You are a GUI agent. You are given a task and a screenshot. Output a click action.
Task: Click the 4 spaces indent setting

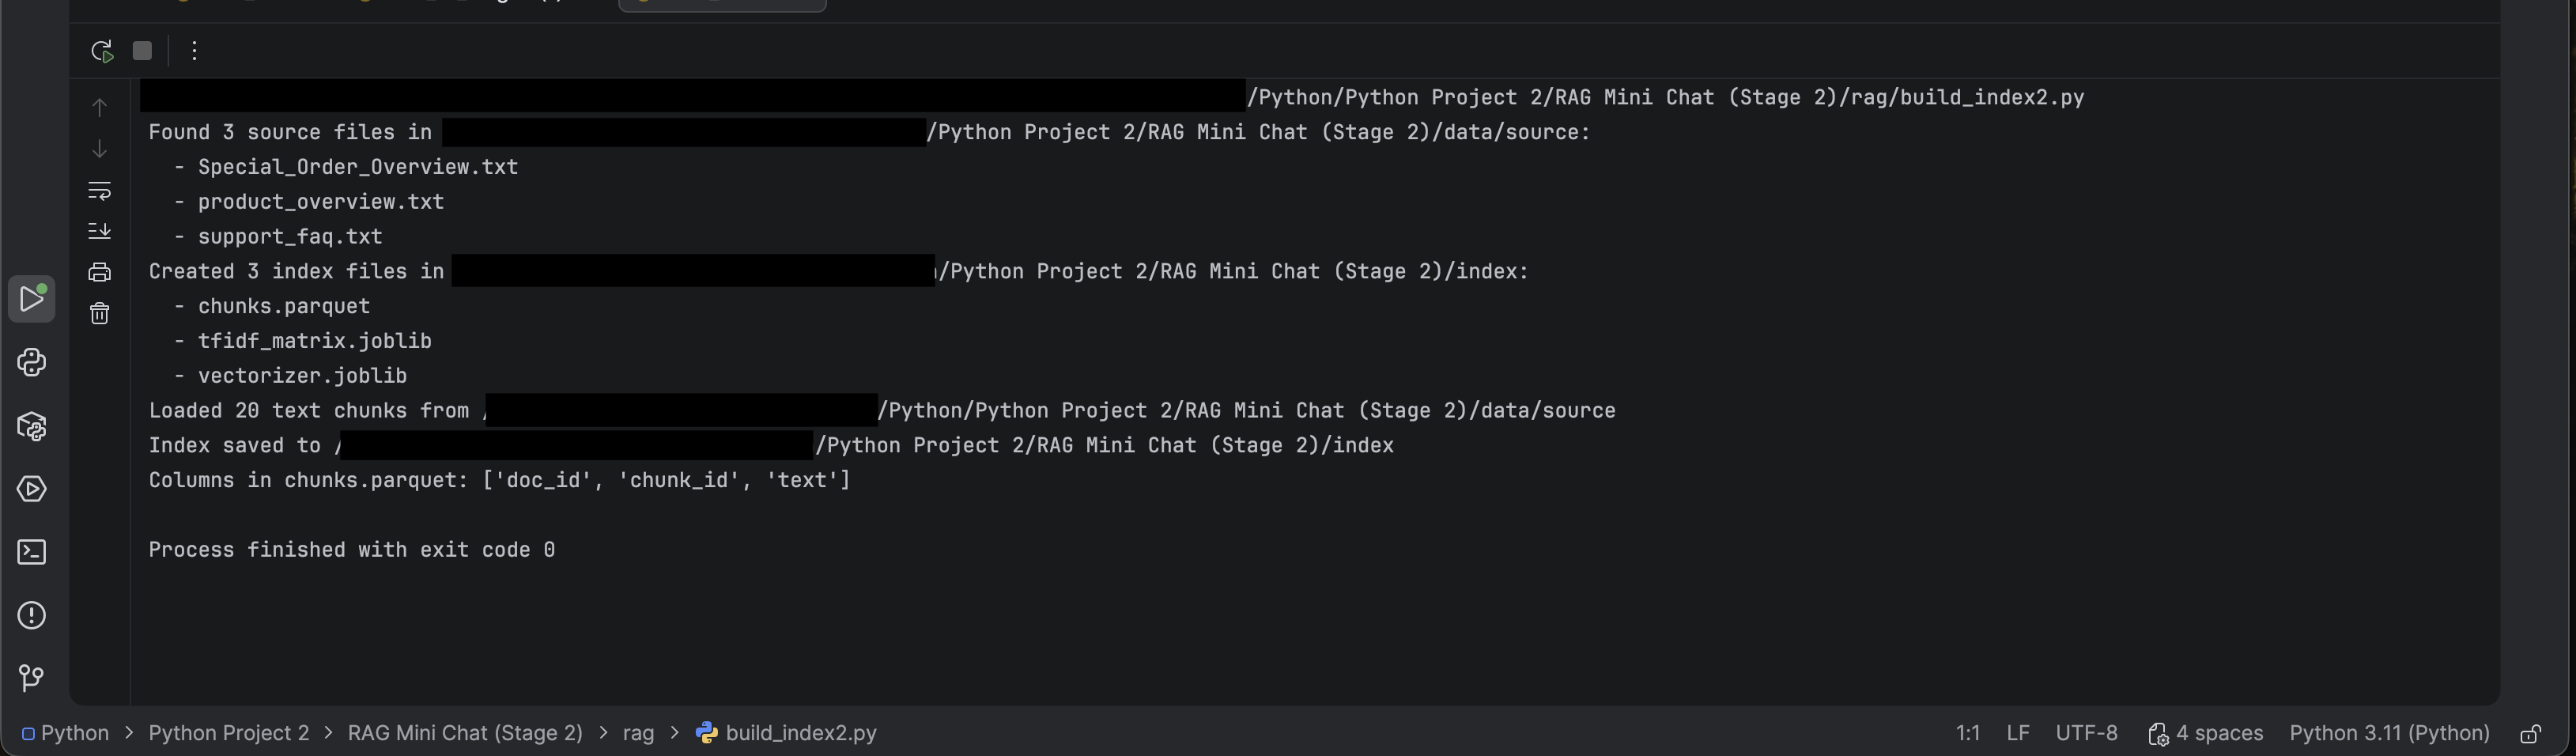2218,732
